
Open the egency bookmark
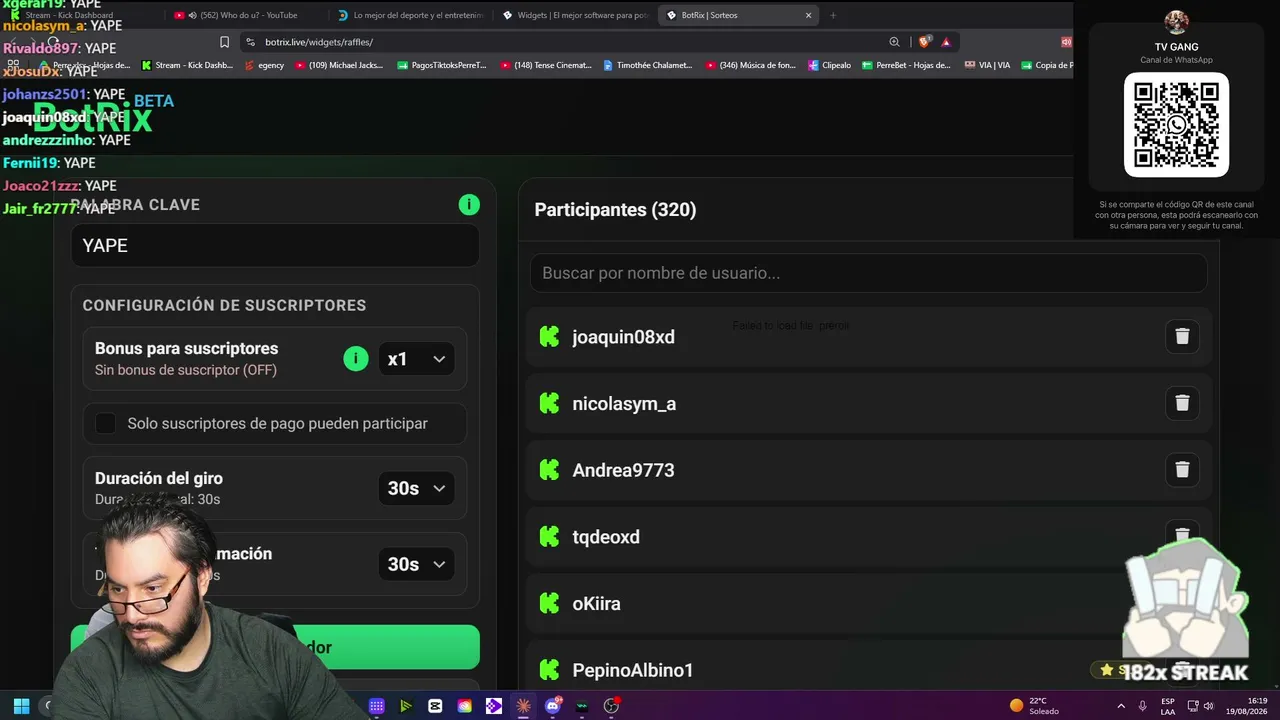point(263,65)
